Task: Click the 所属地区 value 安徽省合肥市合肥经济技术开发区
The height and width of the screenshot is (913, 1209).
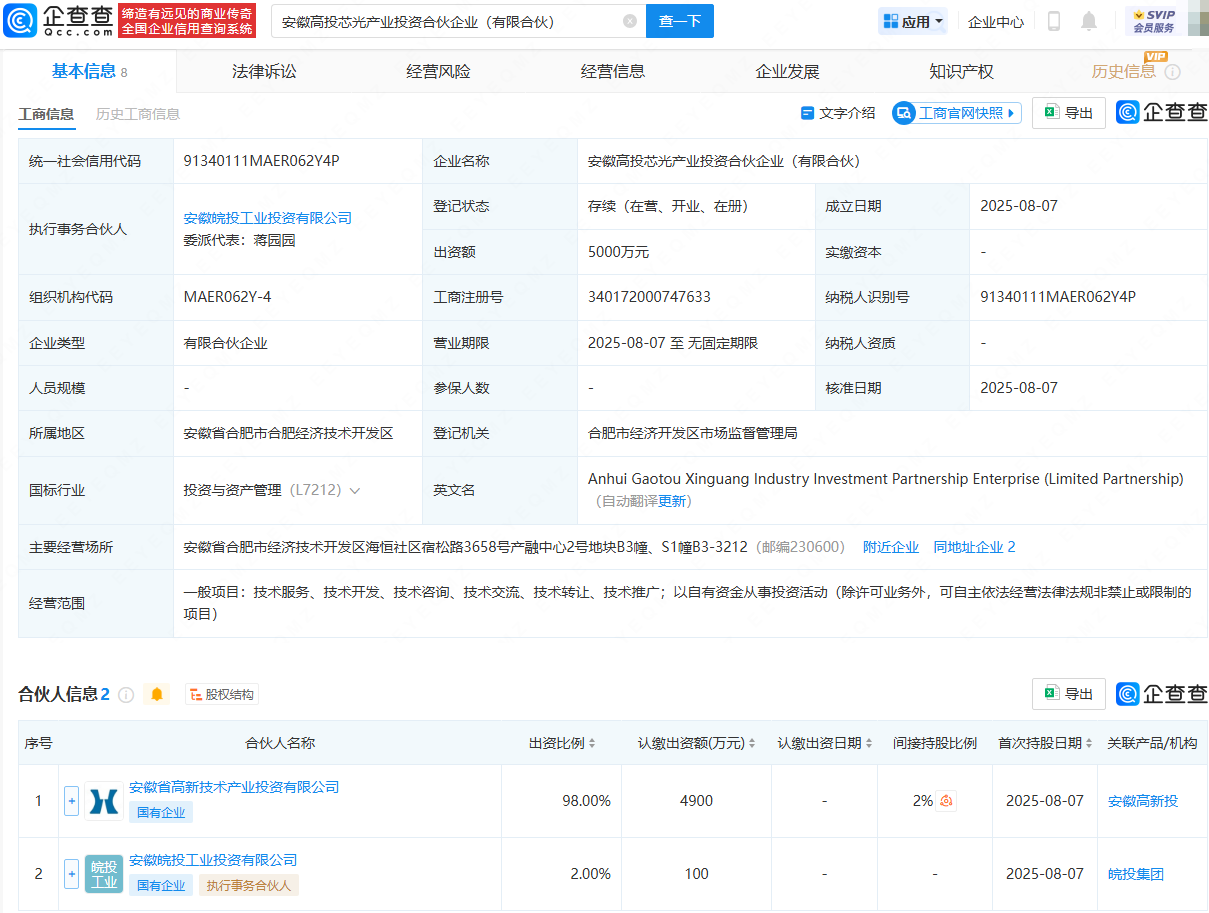Action: click(x=288, y=433)
